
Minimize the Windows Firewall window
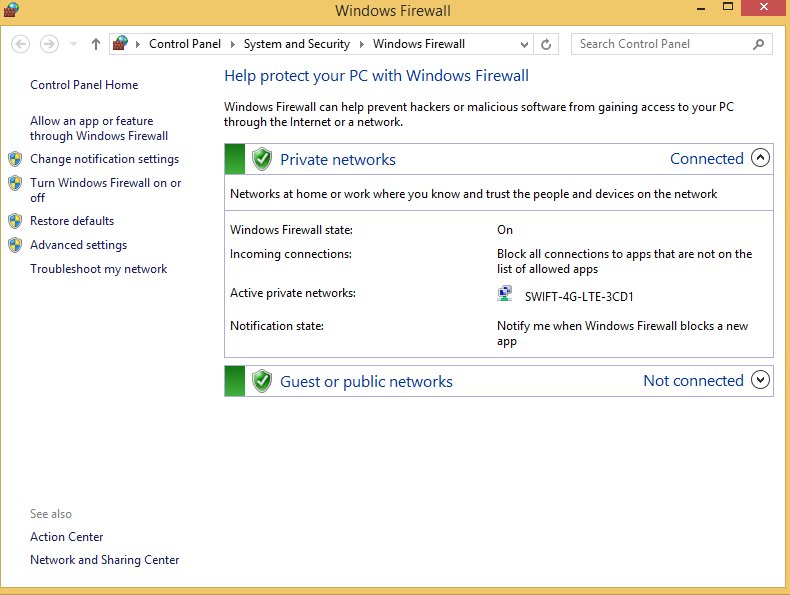[x=700, y=9]
